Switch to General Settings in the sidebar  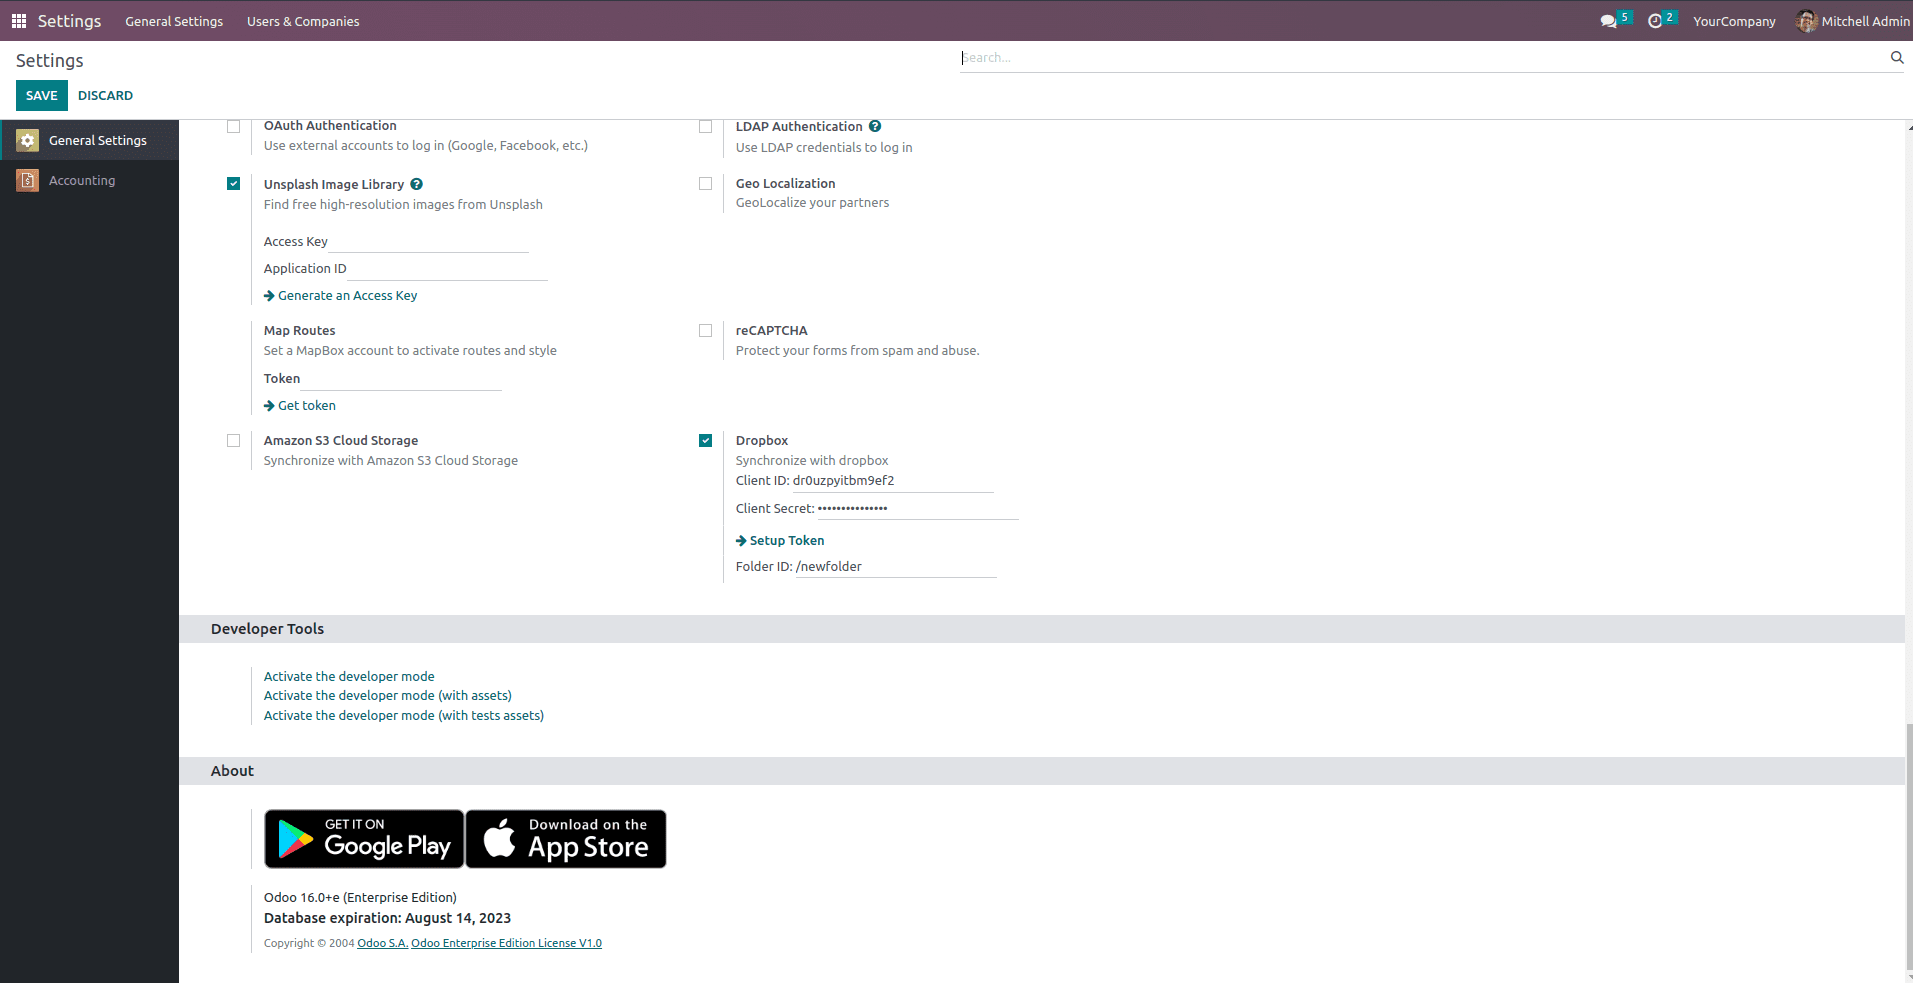point(96,140)
